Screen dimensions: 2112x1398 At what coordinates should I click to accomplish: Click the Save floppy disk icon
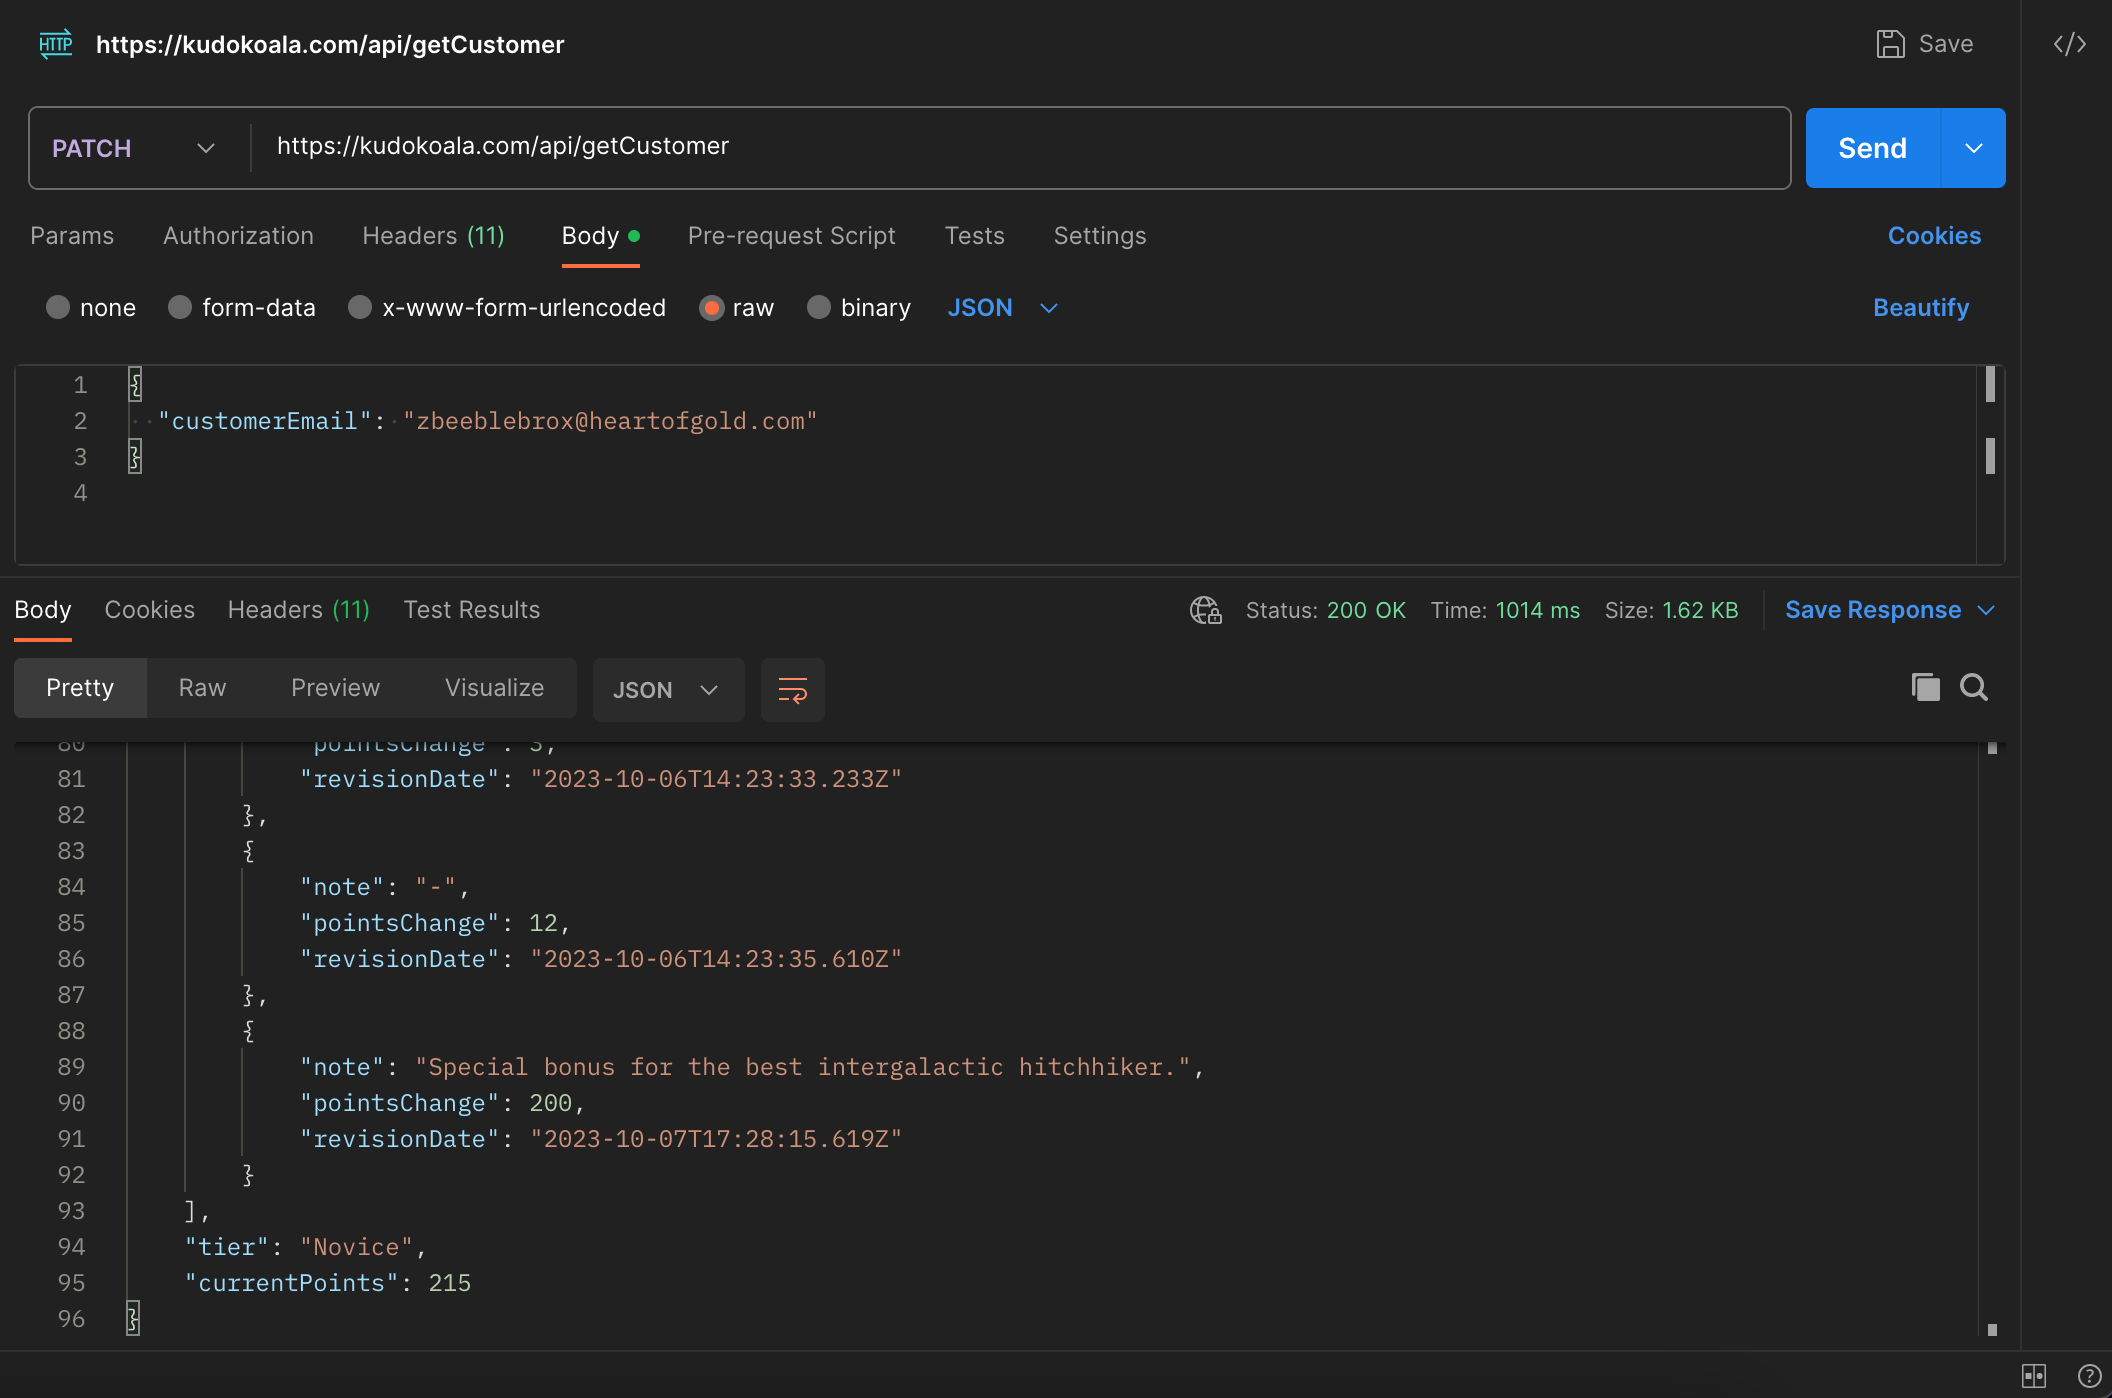click(1890, 44)
